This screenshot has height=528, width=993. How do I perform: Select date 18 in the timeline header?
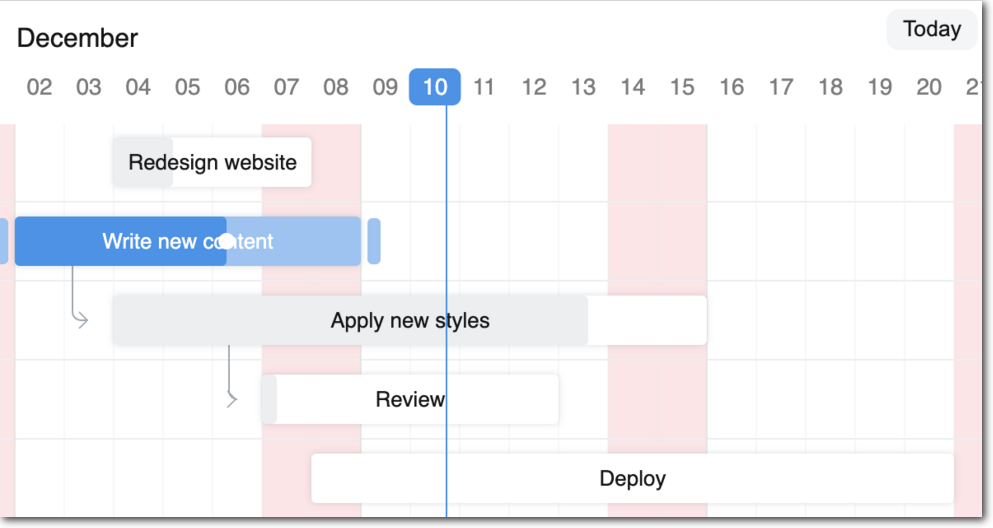click(830, 87)
